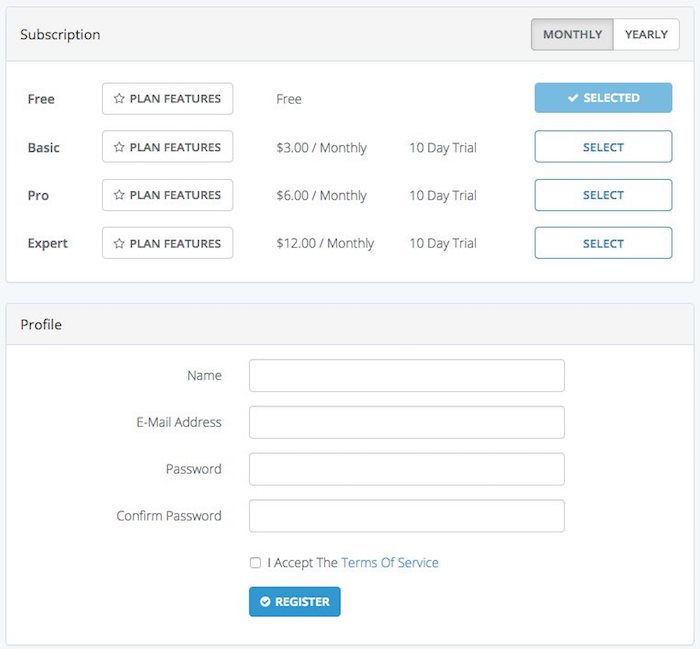Image resolution: width=700 pixels, height=649 pixels.
Task: Click star icon in Pro plan features
Action: (119, 195)
